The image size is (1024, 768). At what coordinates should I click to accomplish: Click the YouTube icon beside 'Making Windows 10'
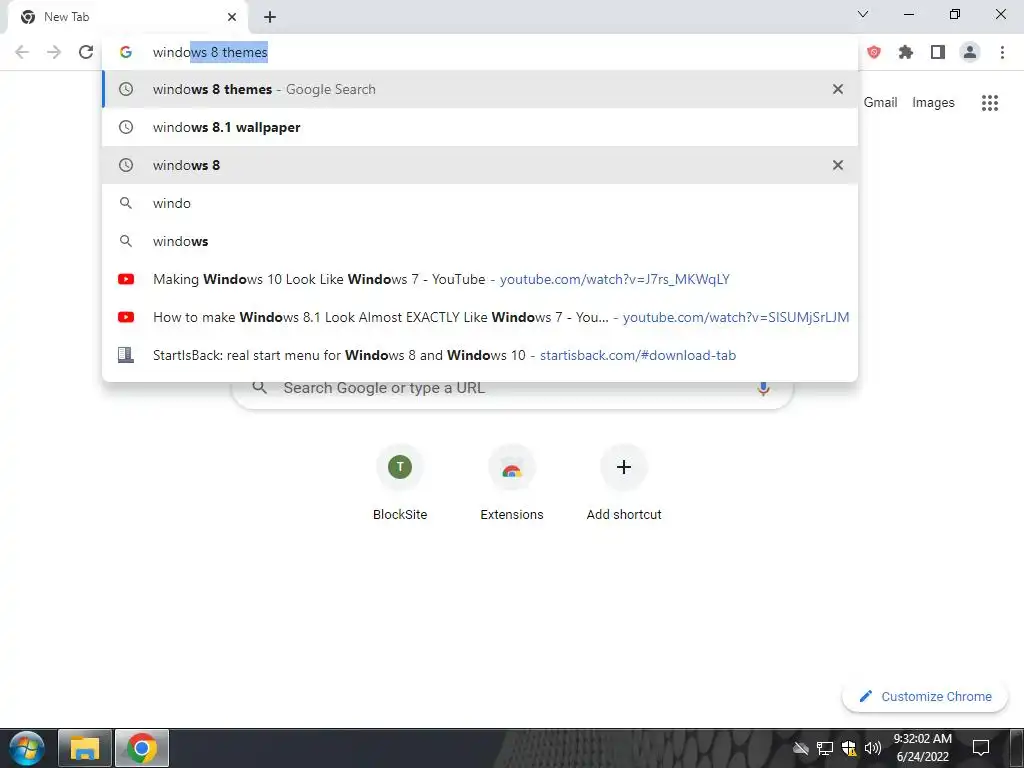pyautogui.click(x=126, y=279)
